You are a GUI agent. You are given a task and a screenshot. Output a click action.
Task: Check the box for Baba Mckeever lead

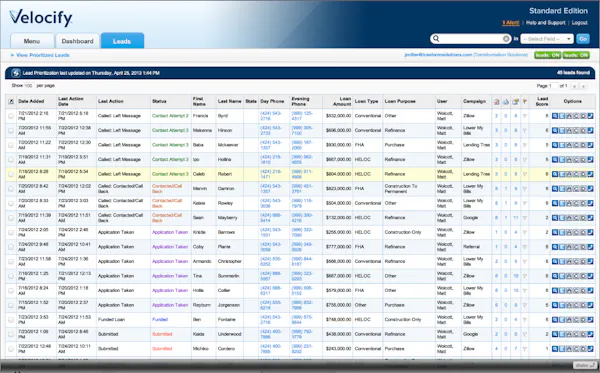pyautogui.click(x=11, y=145)
